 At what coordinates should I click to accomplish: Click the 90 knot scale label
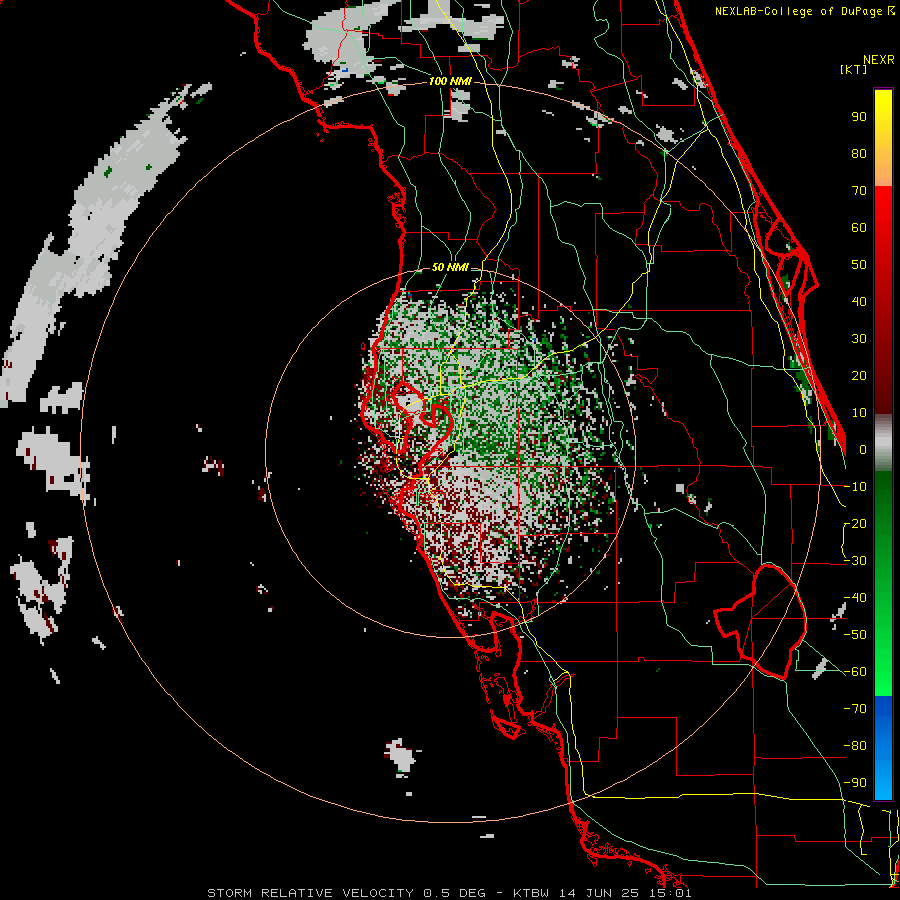pos(859,117)
